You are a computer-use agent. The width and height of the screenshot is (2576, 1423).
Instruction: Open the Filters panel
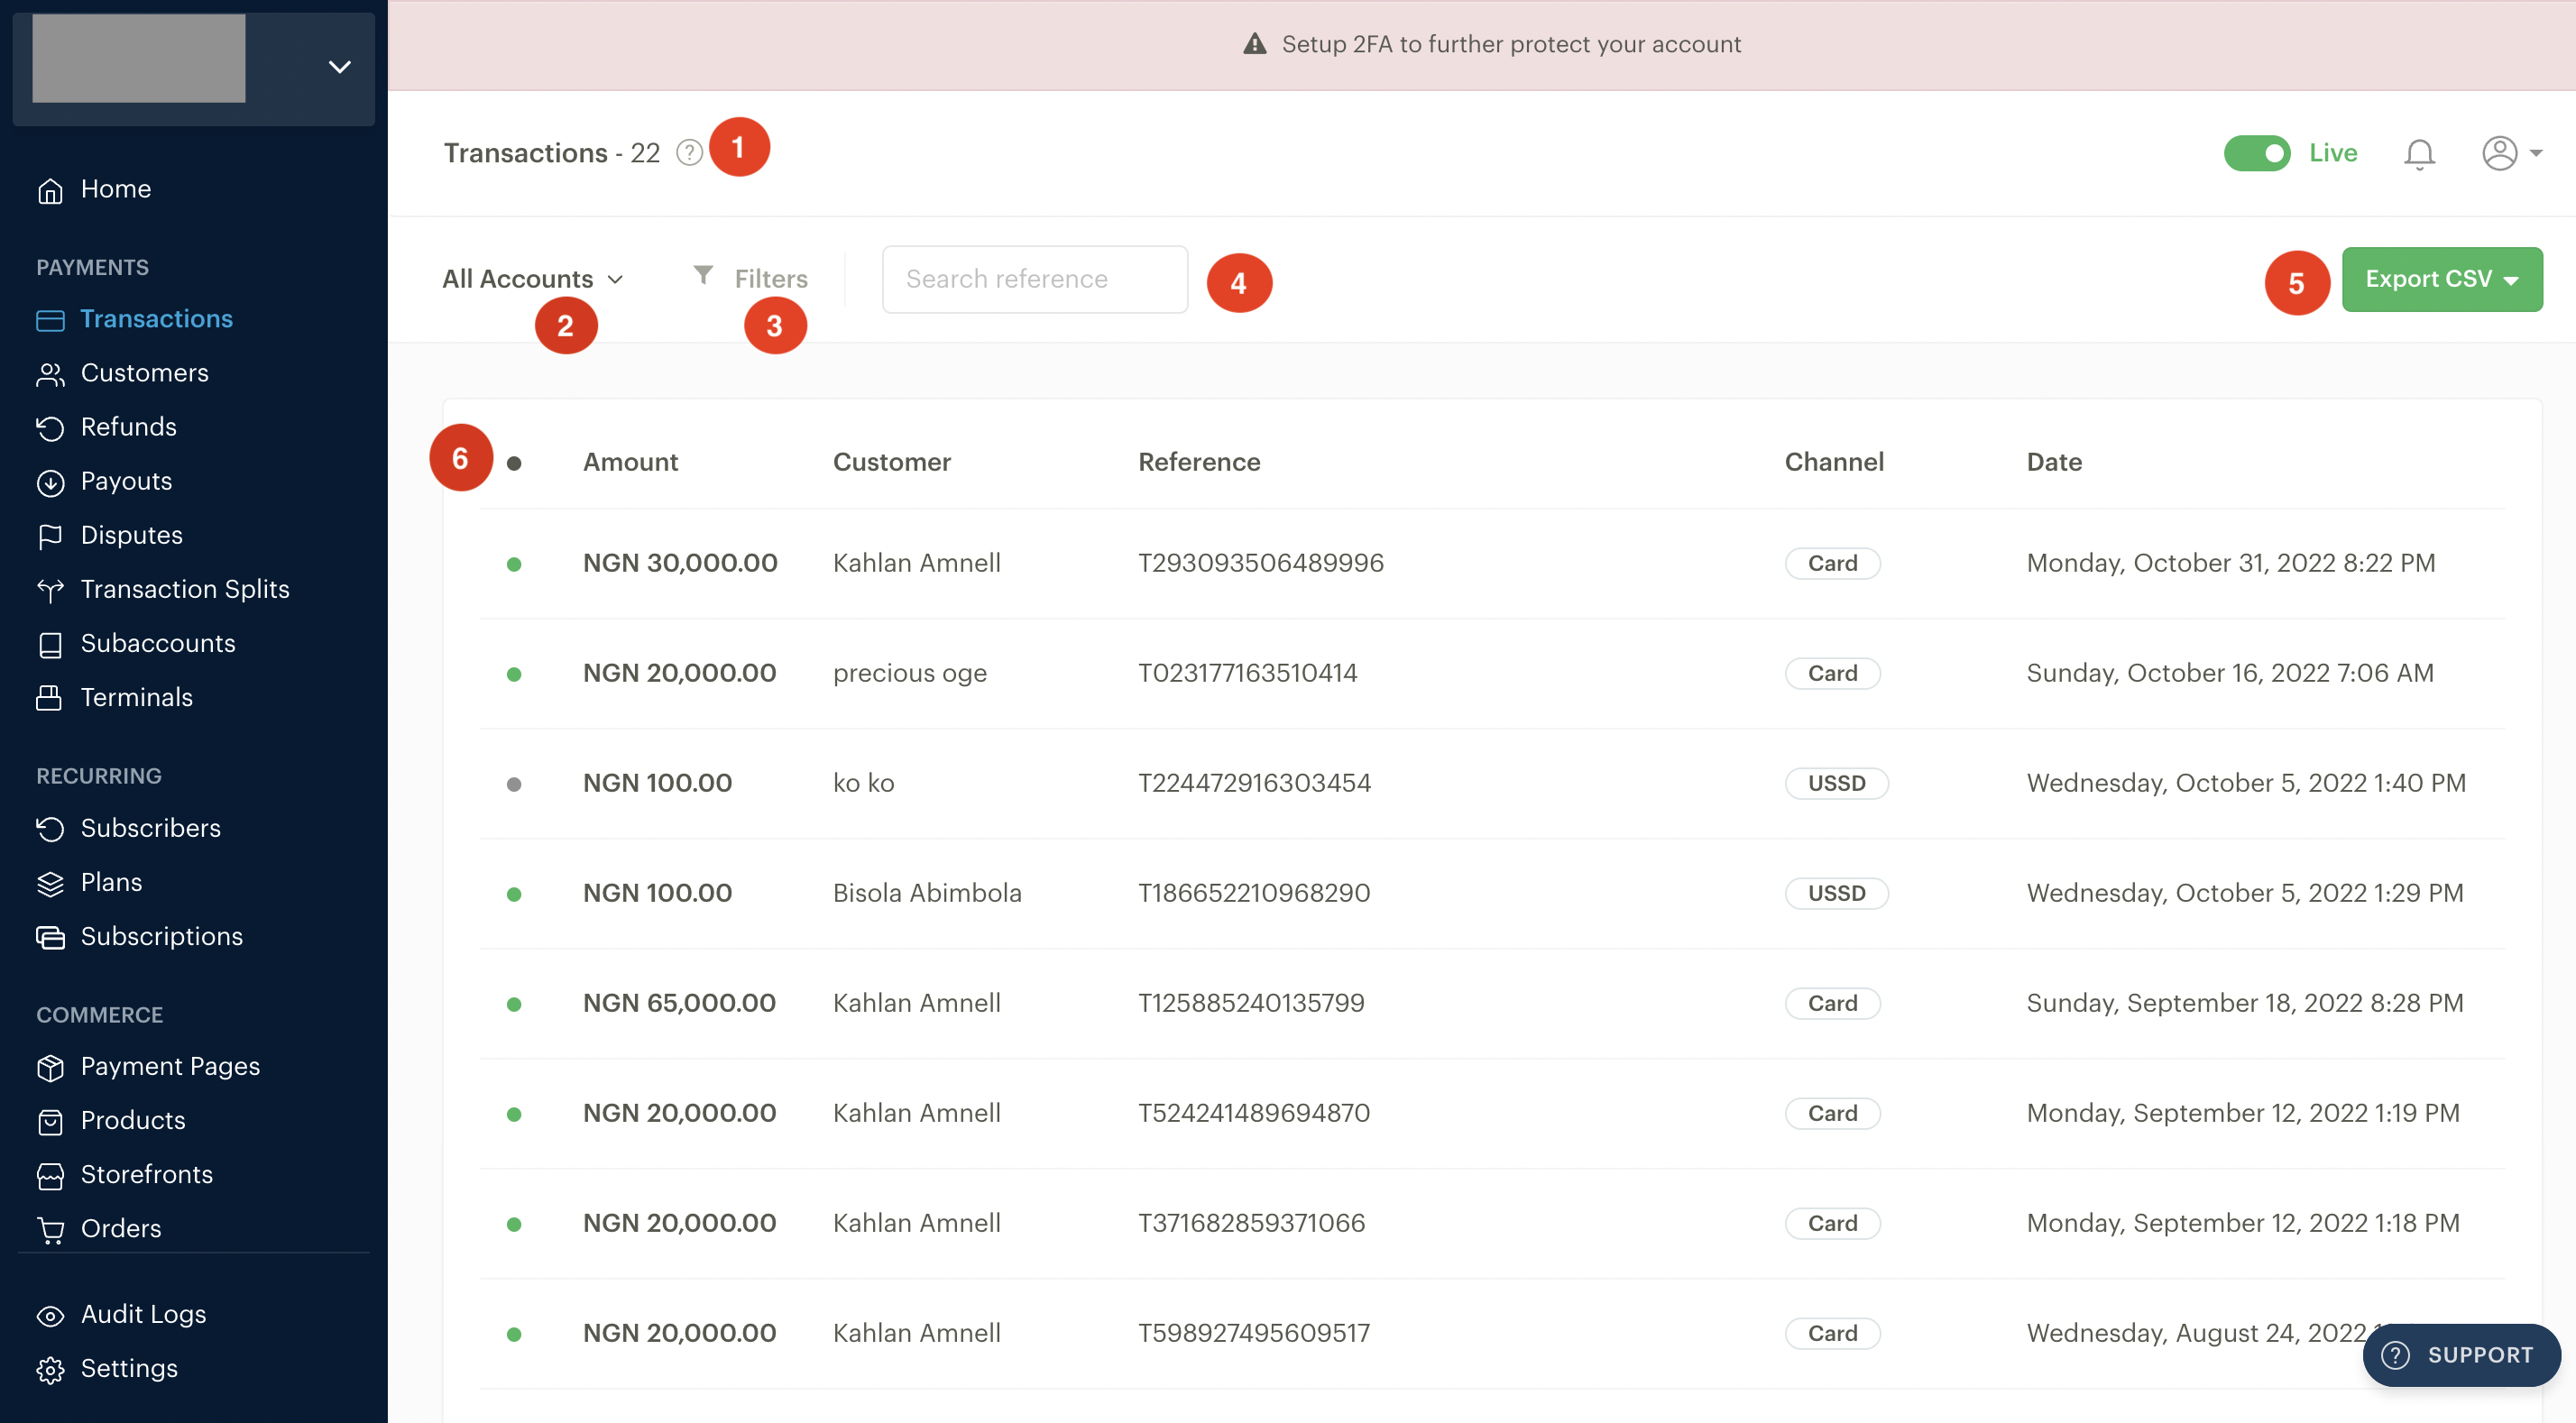750,277
